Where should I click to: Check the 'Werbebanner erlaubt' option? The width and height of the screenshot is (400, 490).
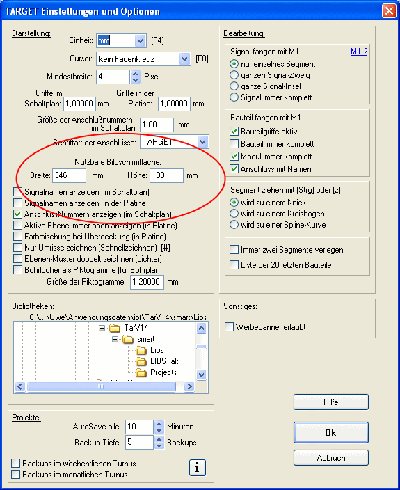[229, 327]
